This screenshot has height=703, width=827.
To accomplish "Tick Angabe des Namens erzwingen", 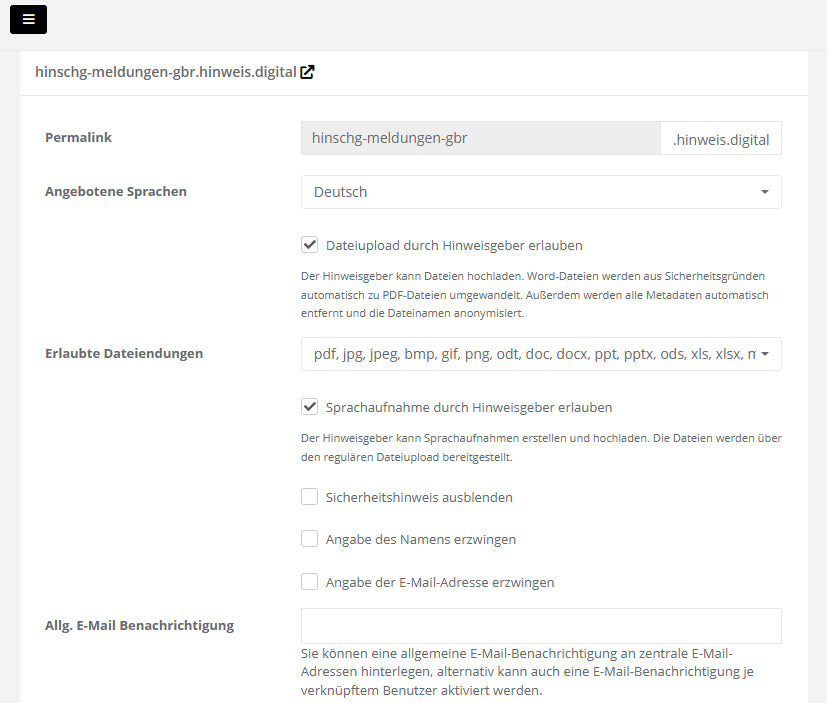I will pos(310,539).
